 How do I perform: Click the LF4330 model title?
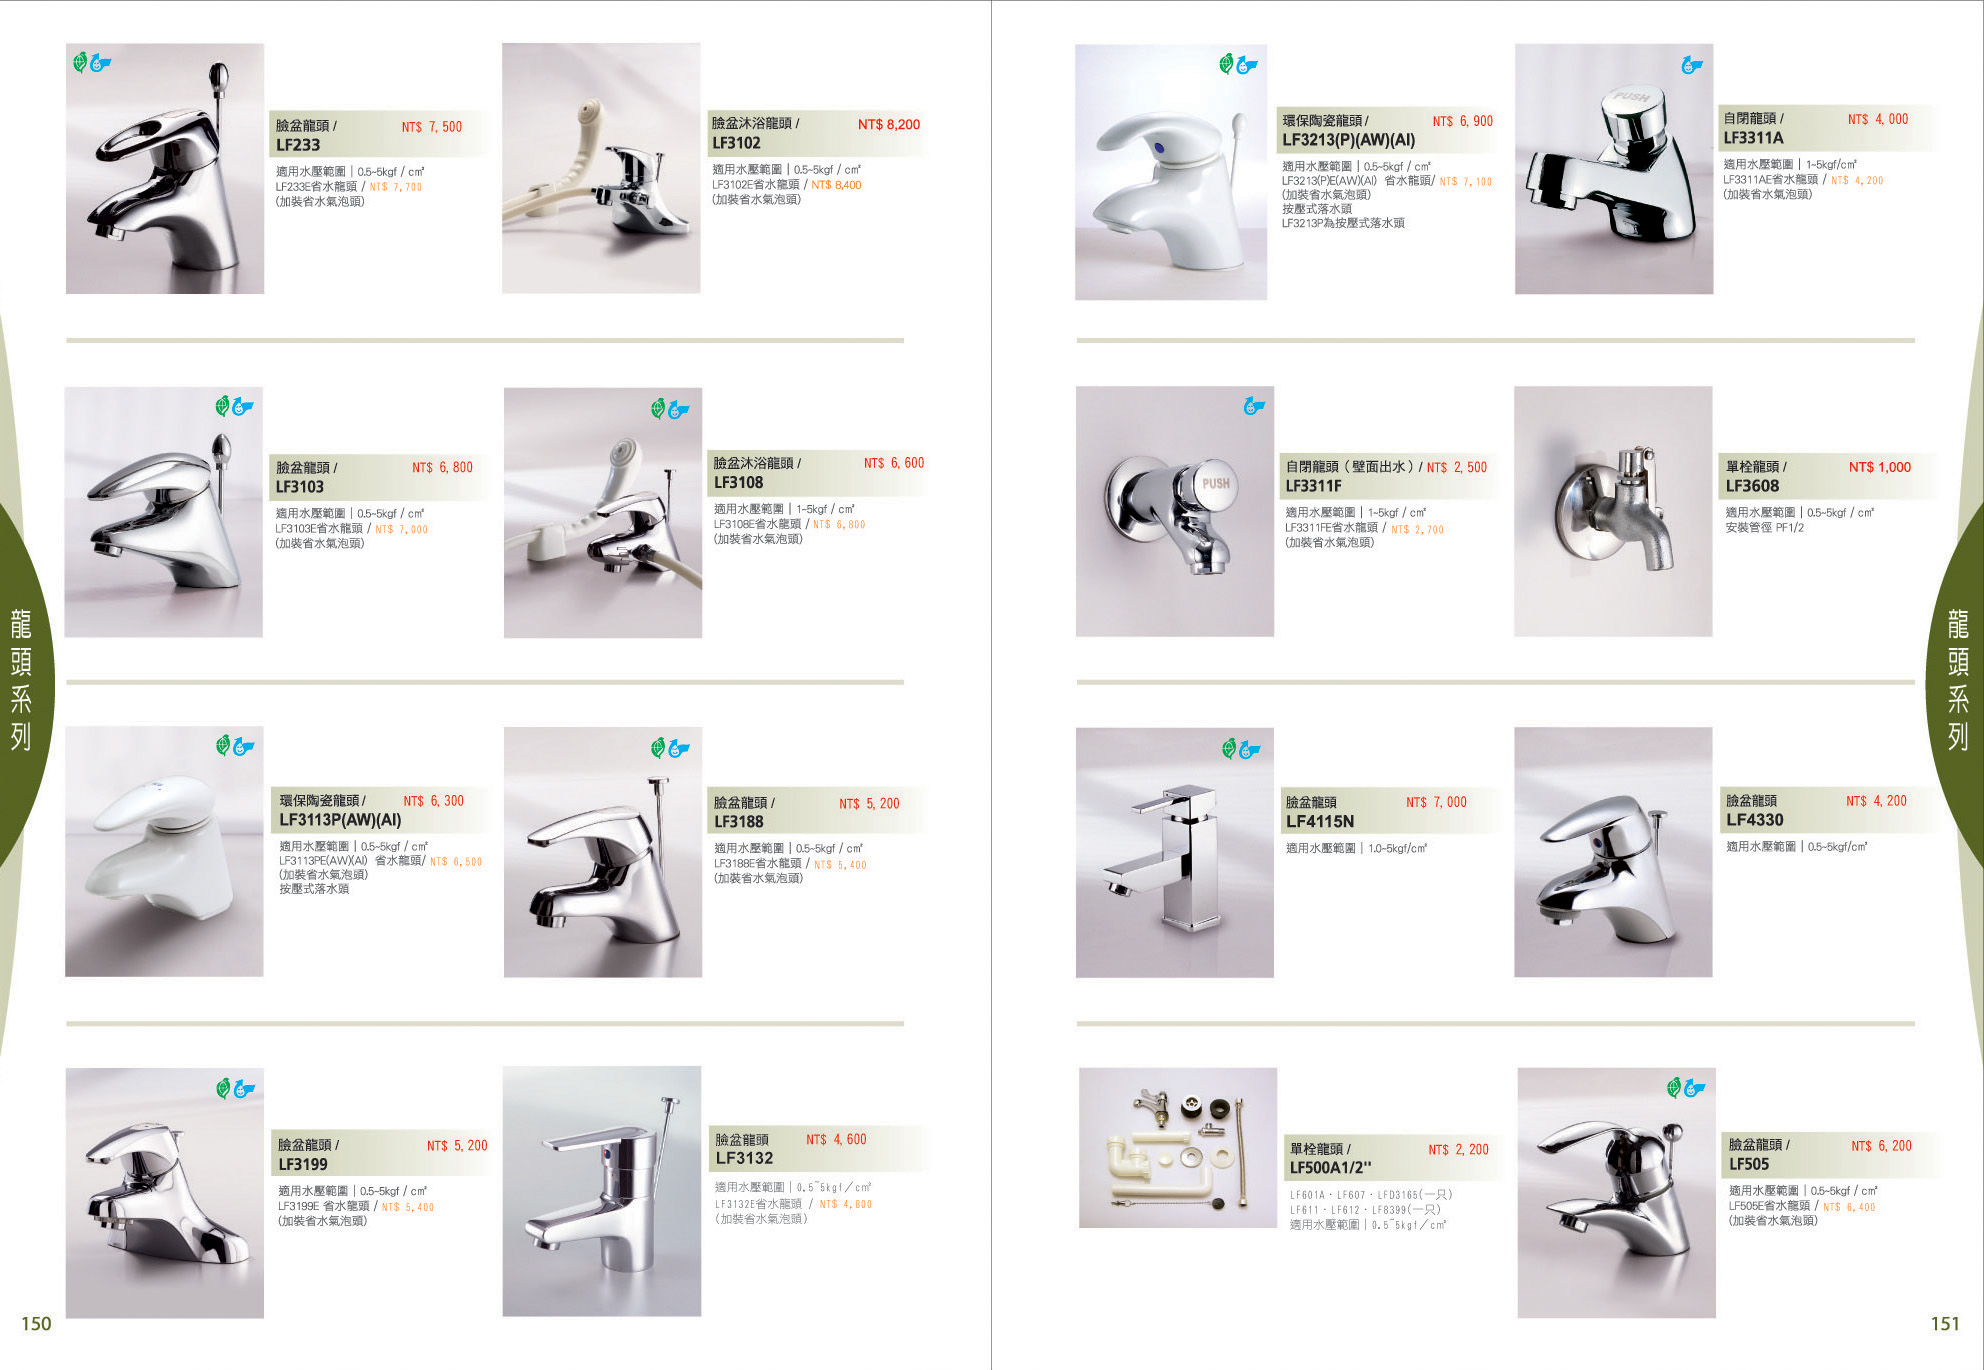point(1755,820)
